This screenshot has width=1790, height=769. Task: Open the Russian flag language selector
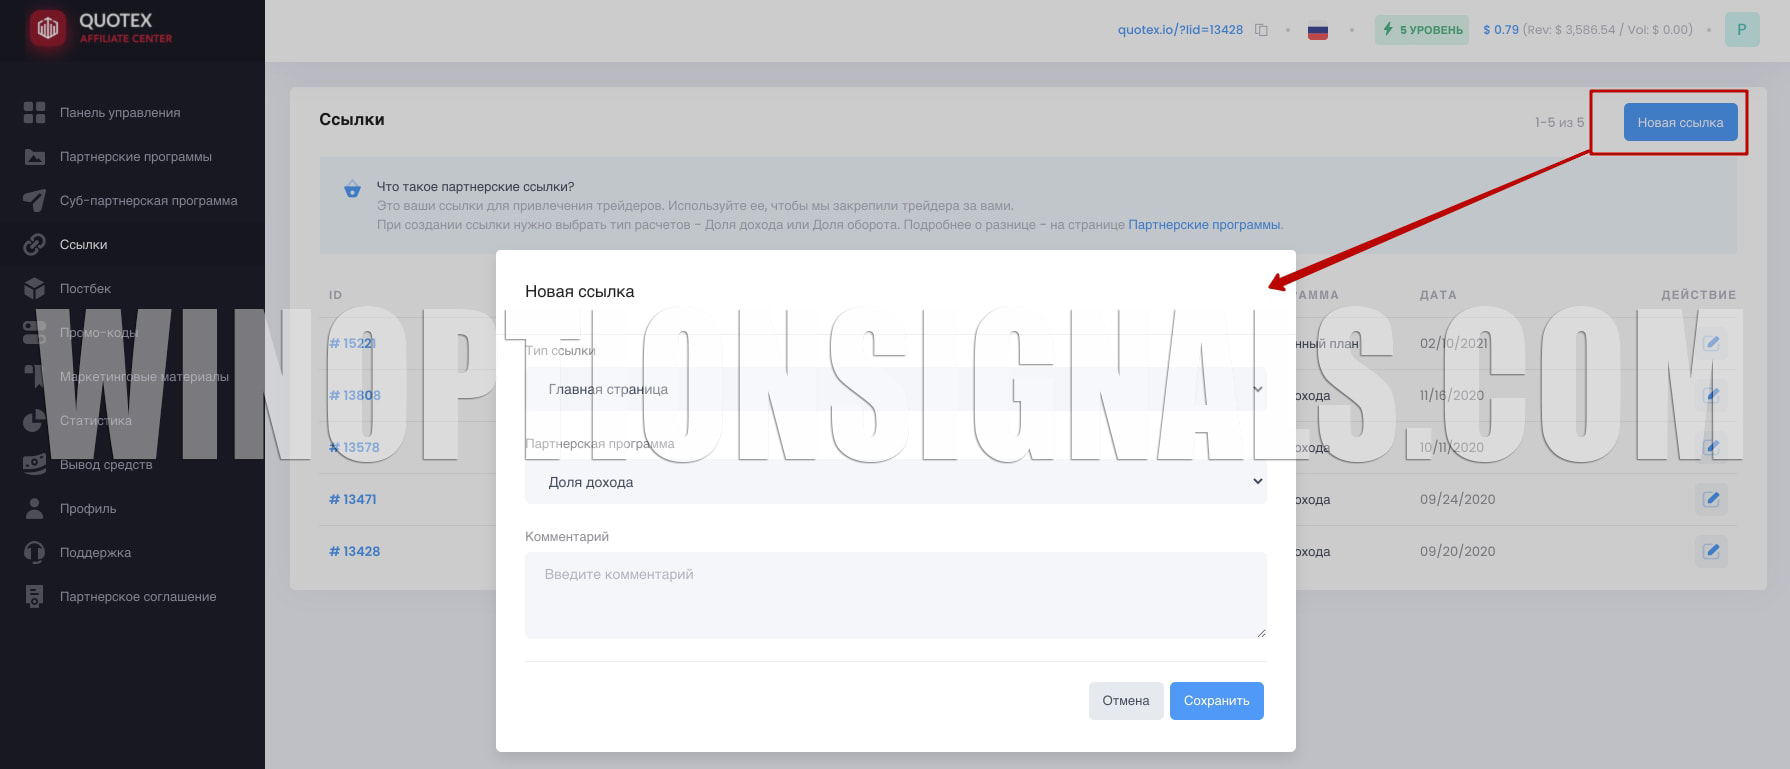tap(1318, 31)
